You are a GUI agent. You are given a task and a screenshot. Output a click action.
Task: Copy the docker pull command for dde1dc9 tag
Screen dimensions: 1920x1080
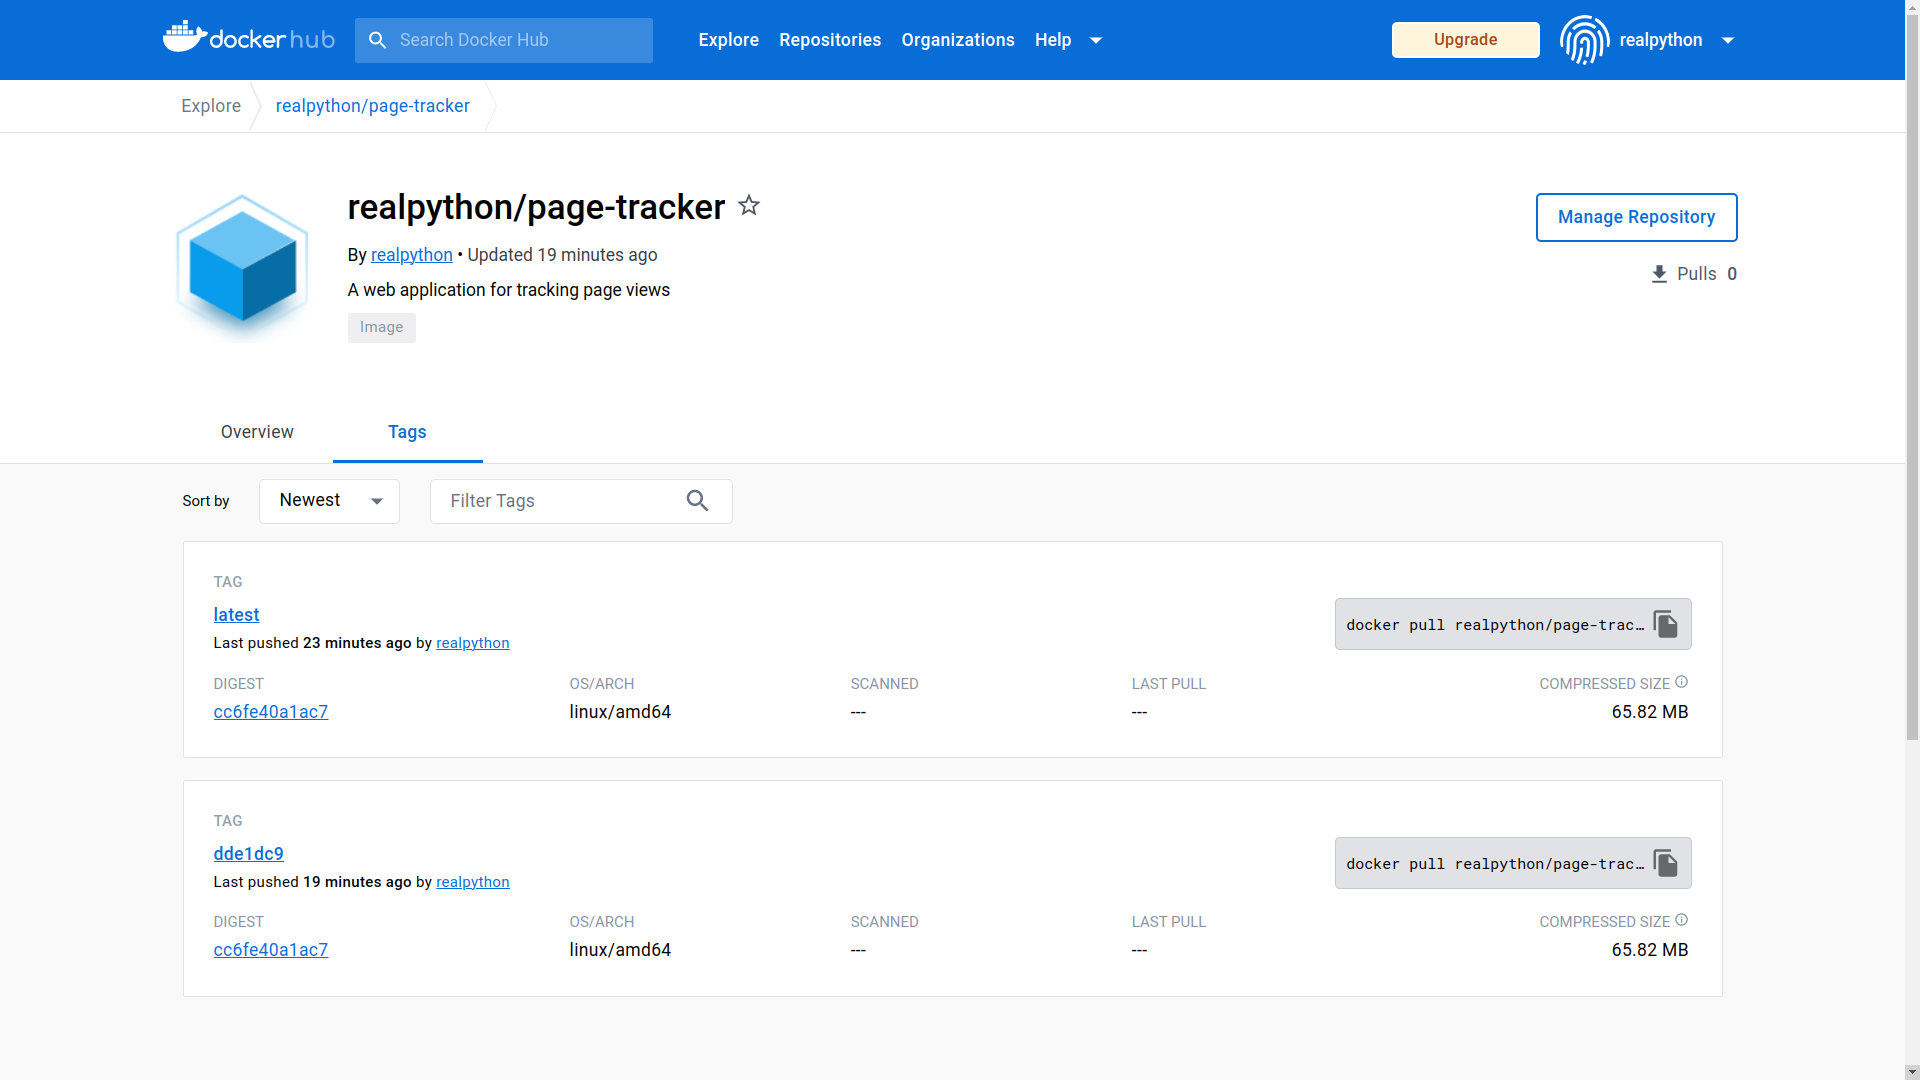(1666, 862)
